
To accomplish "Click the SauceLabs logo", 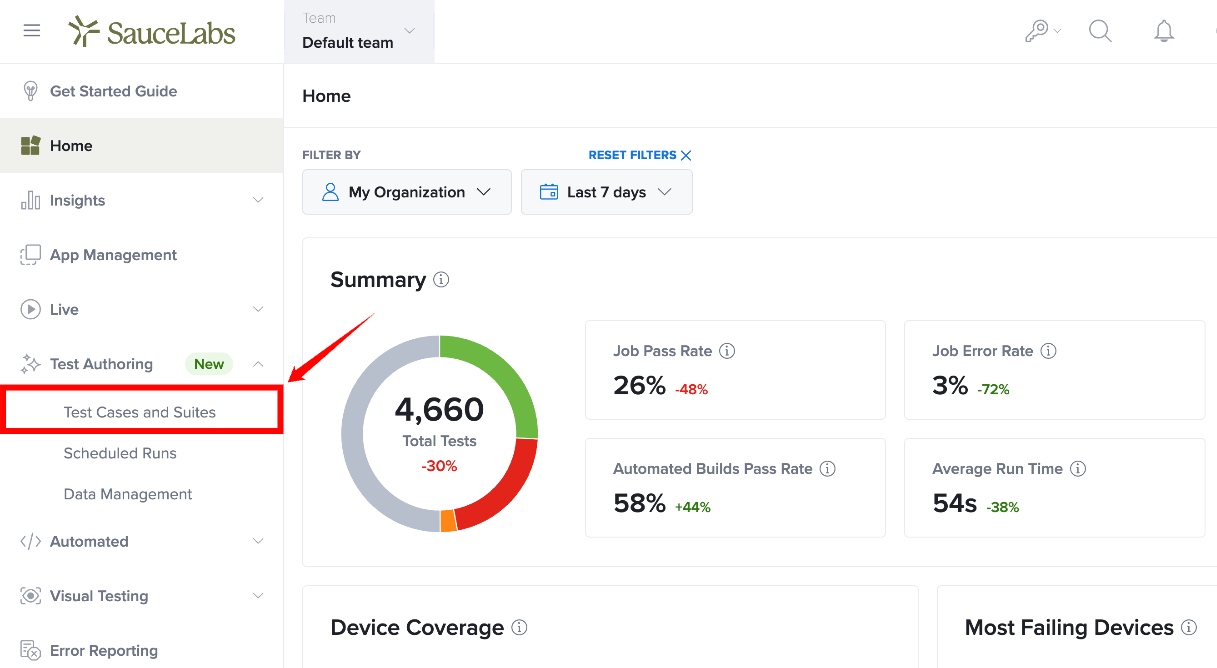I will (x=152, y=32).
